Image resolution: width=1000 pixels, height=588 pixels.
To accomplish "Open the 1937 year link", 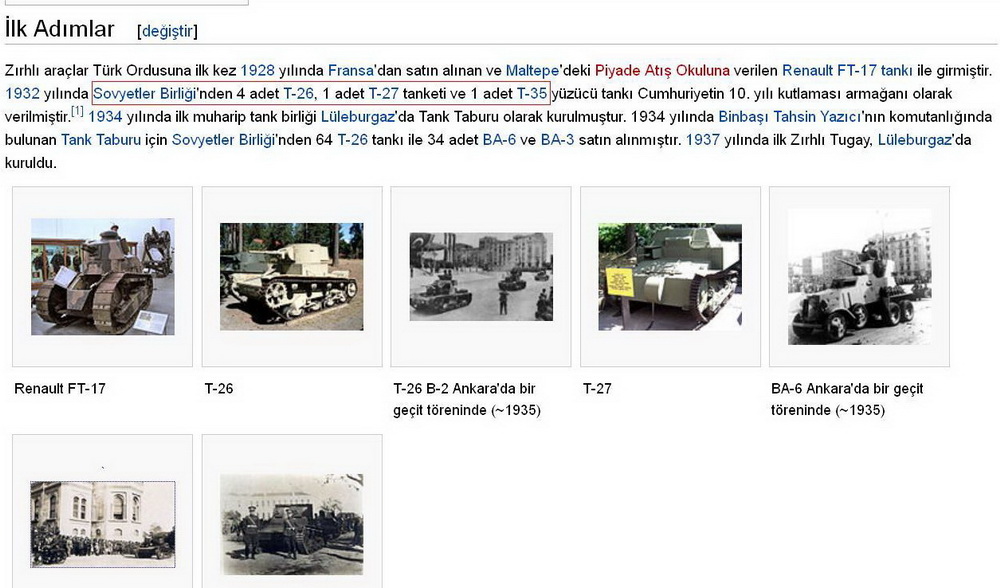I will [703, 140].
